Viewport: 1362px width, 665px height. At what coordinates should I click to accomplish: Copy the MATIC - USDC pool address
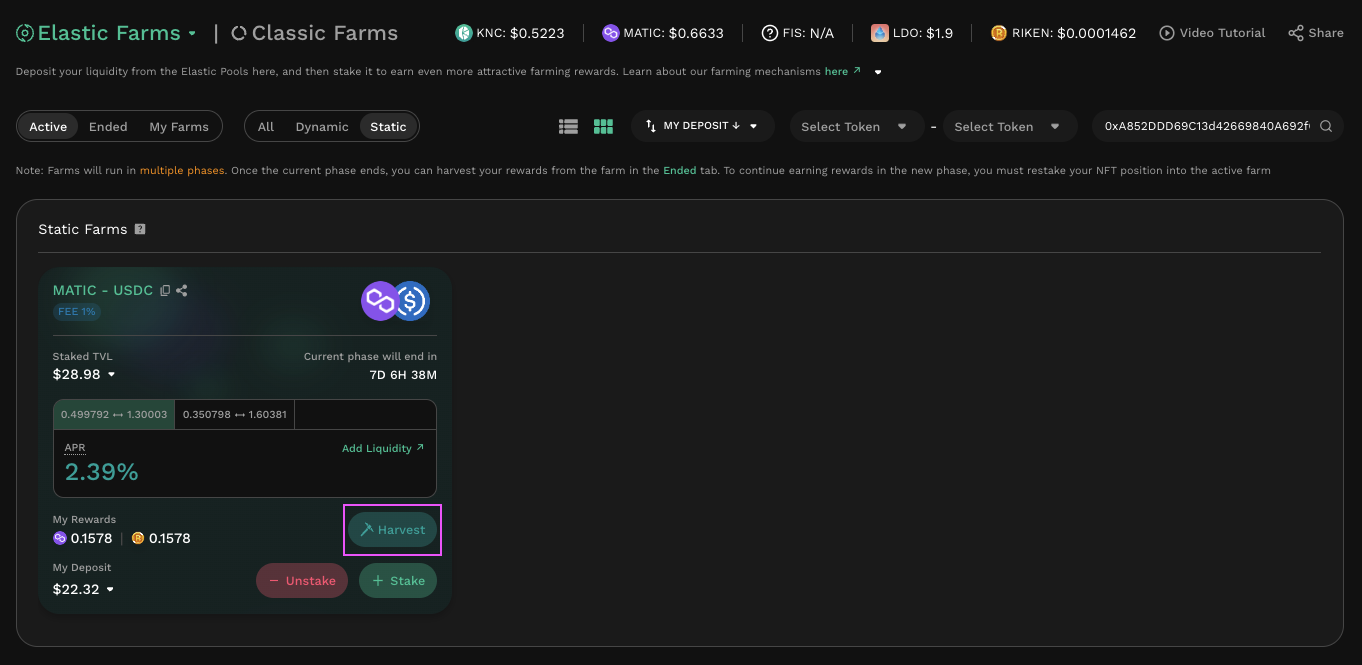[166, 291]
